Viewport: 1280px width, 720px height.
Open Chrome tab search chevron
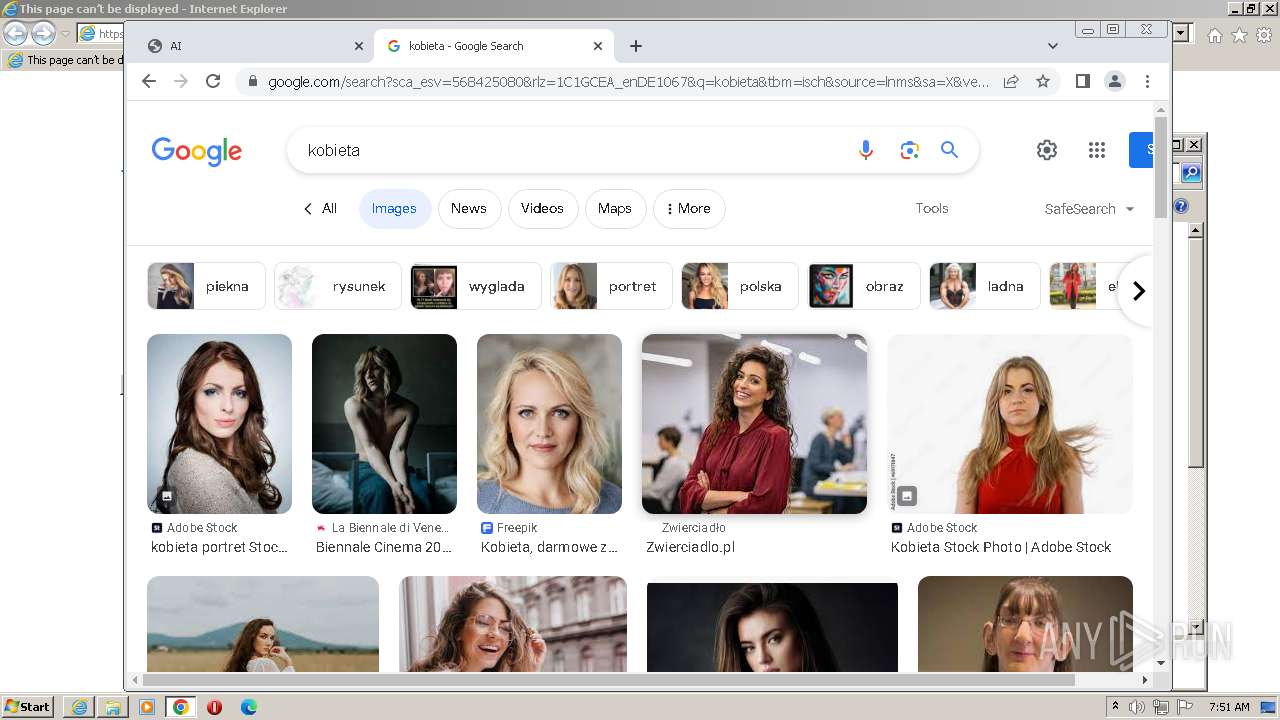pyautogui.click(x=1053, y=46)
